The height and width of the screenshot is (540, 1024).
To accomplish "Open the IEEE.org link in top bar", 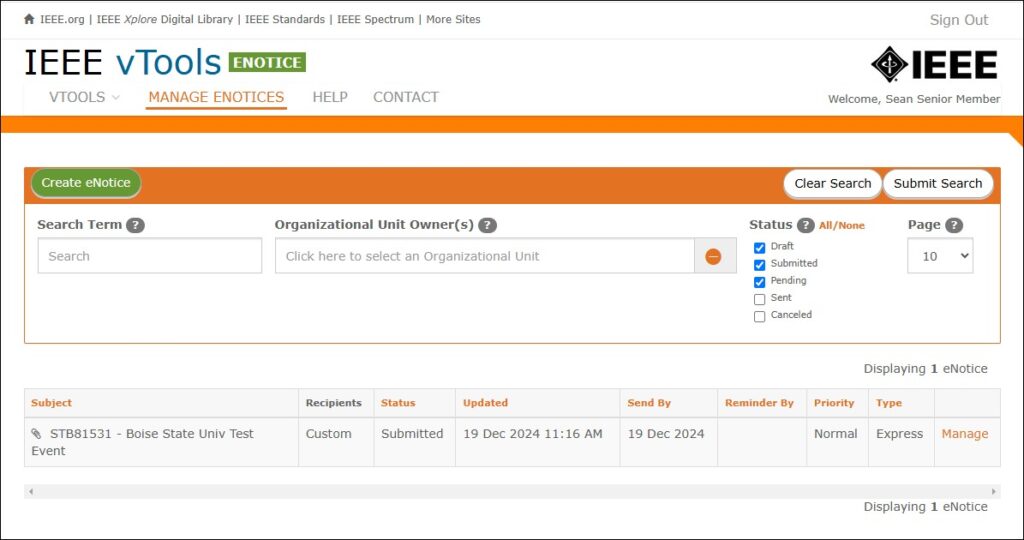I will pyautogui.click(x=62, y=19).
